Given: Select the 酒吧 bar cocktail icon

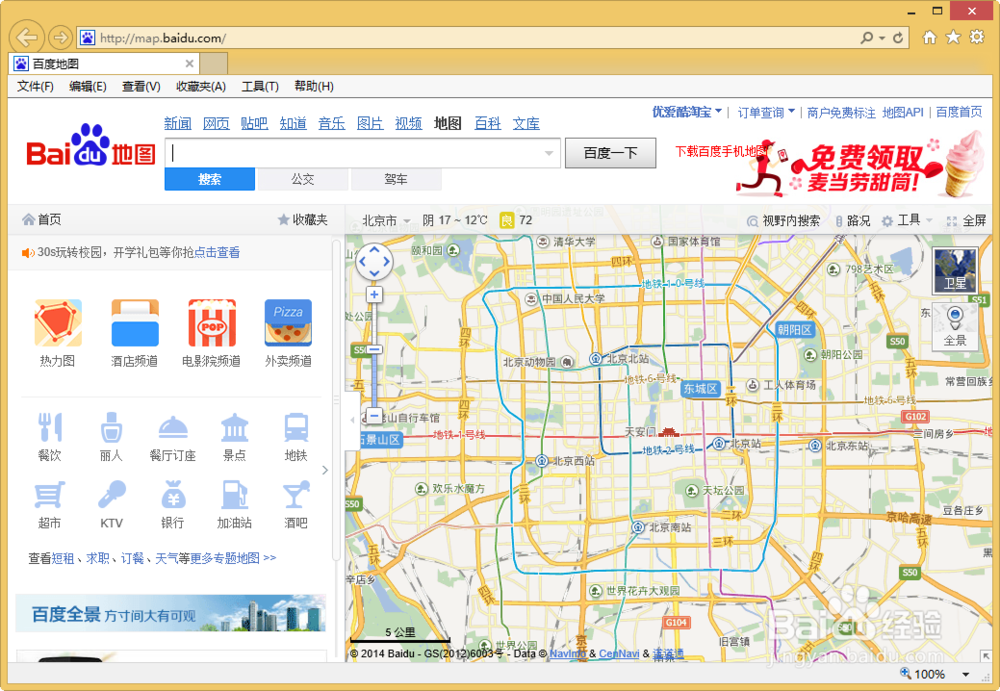Looking at the screenshot, I should 296,495.
